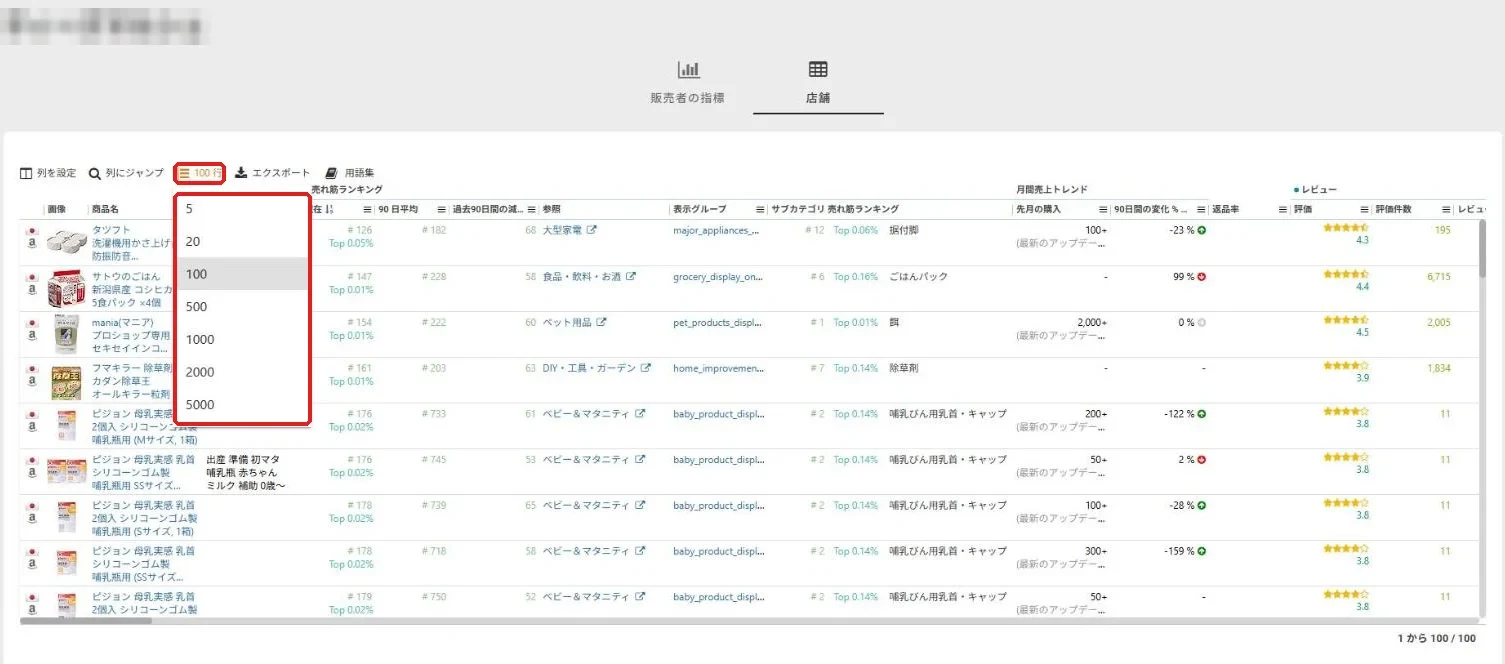The width and height of the screenshot is (1505, 664).
Task: Open the サトウのごはん product thumbnail
Action: click(x=67, y=289)
